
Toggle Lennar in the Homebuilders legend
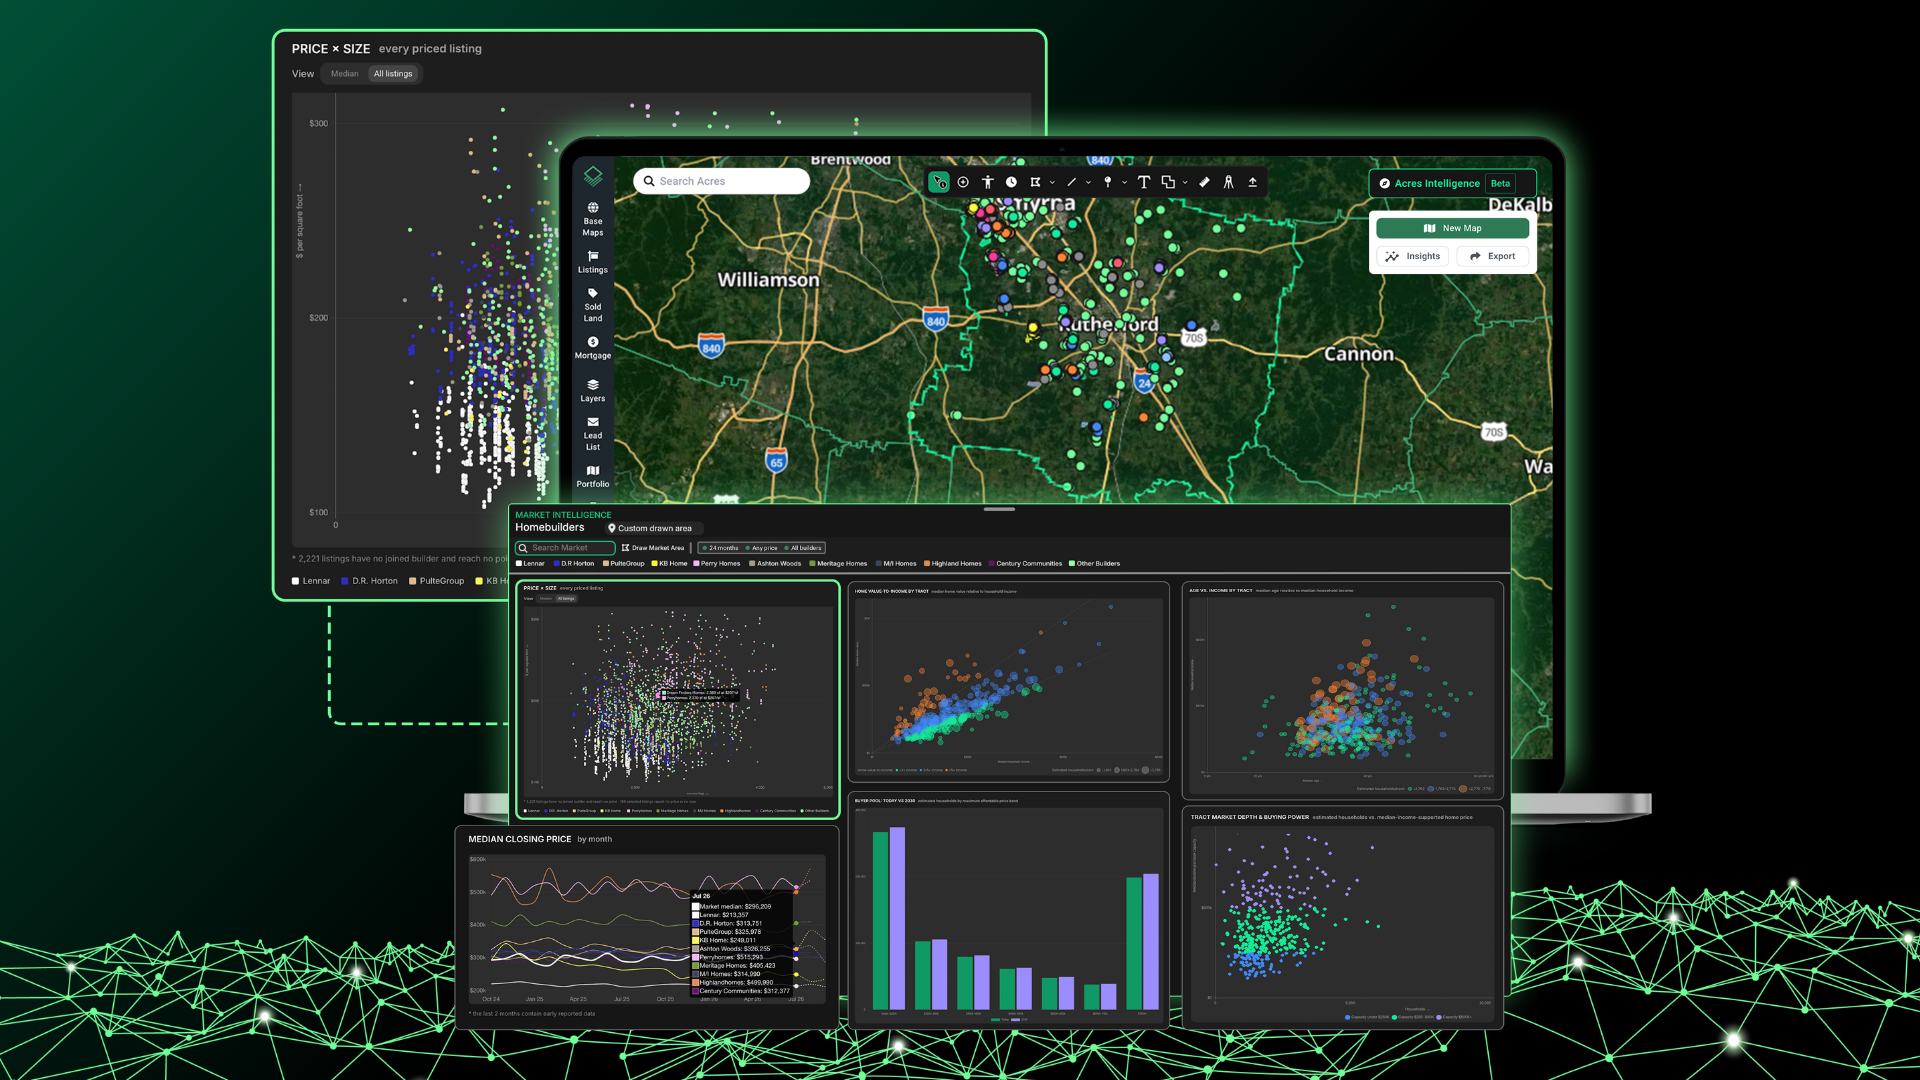point(530,564)
